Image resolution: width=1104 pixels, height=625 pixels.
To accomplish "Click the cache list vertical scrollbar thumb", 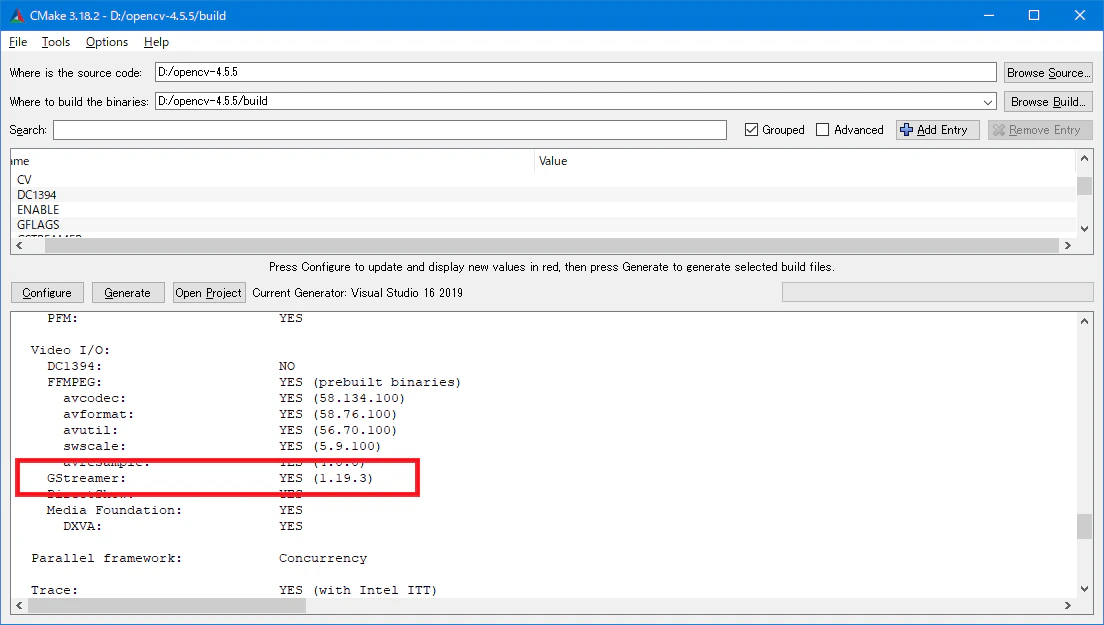I will coord(1084,186).
